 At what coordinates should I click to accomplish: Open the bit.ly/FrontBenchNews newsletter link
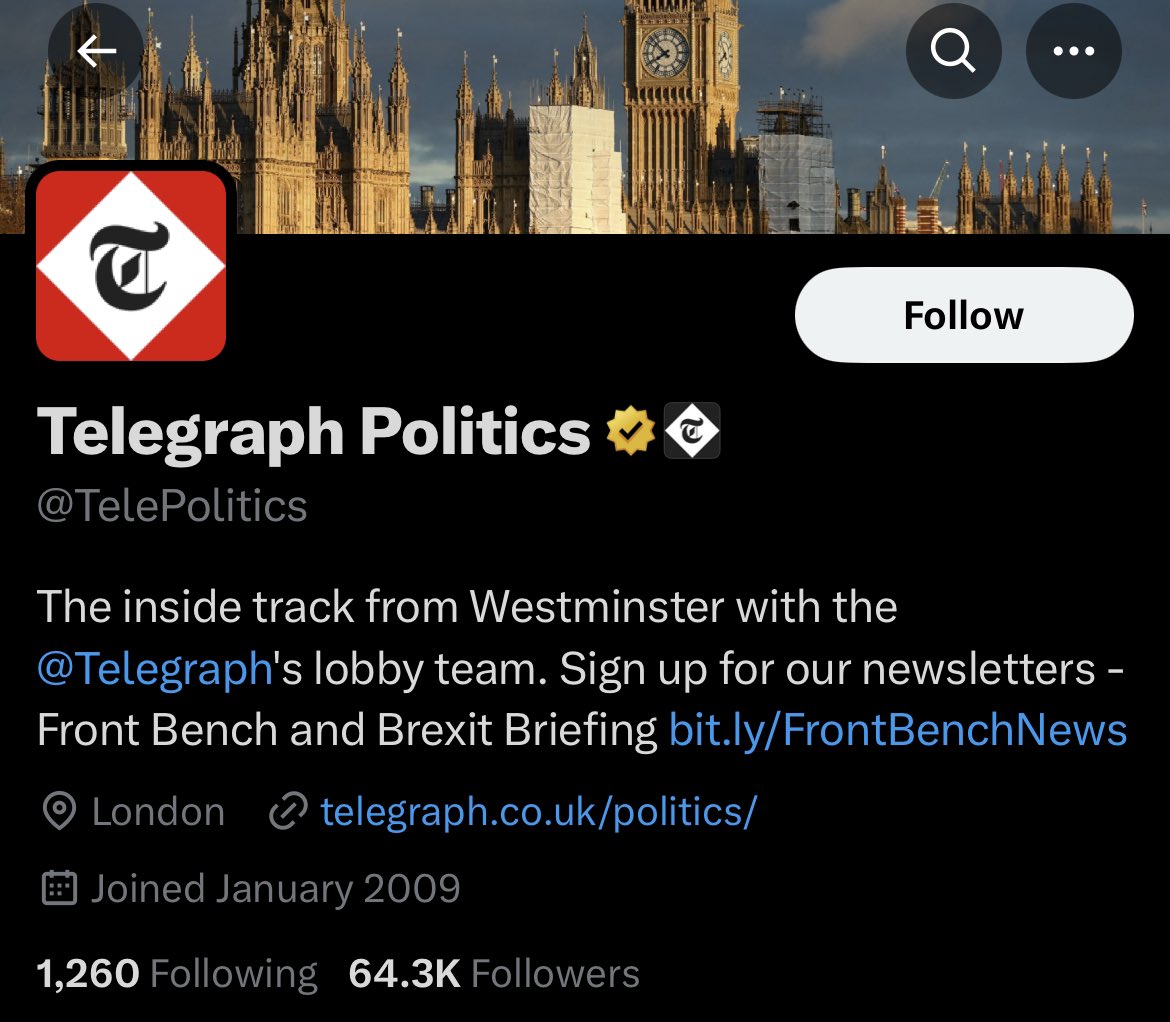click(x=897, y=730)
